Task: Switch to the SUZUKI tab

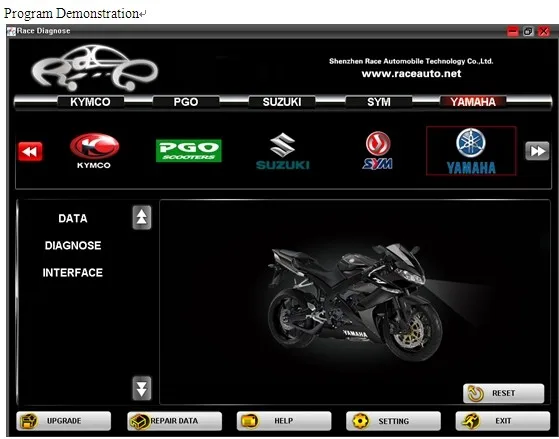Action: point(282,102)
